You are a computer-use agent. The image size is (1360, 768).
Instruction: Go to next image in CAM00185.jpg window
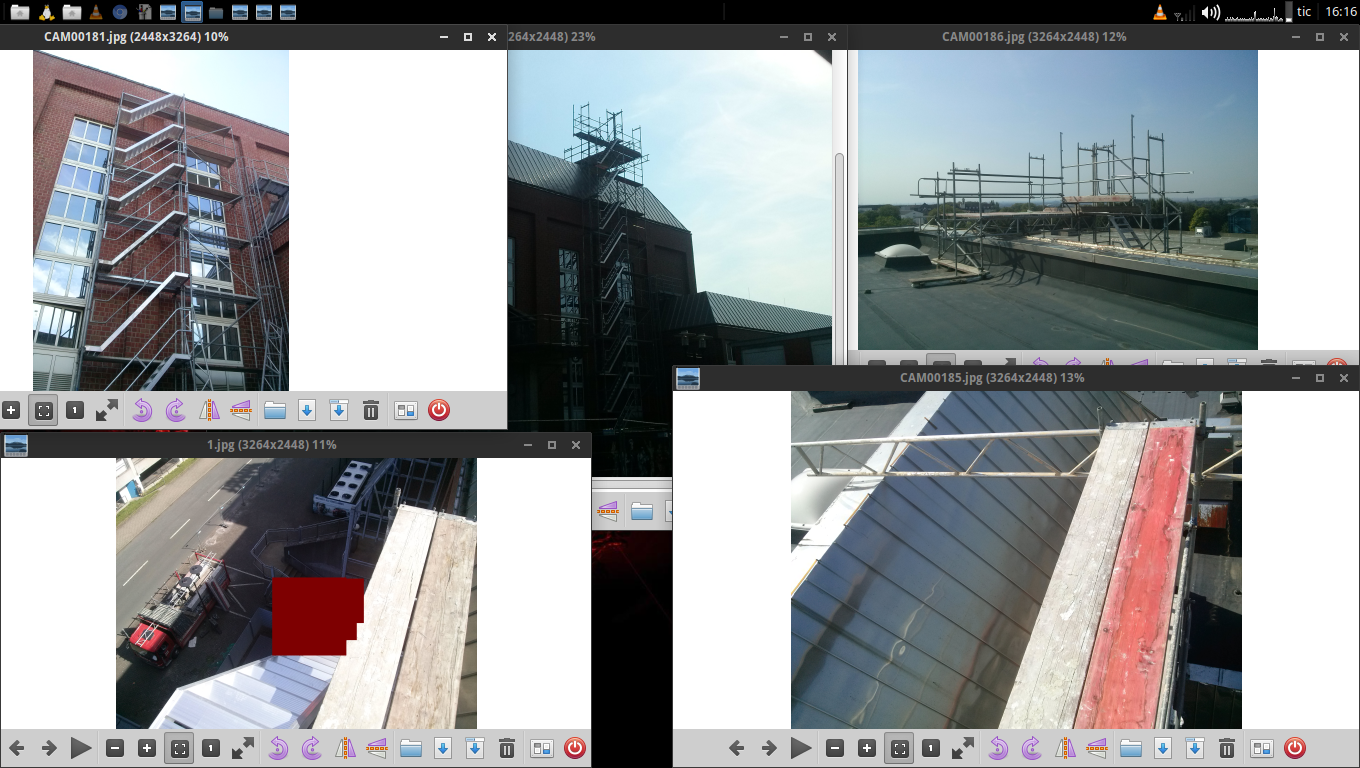(x=769, y=748)
